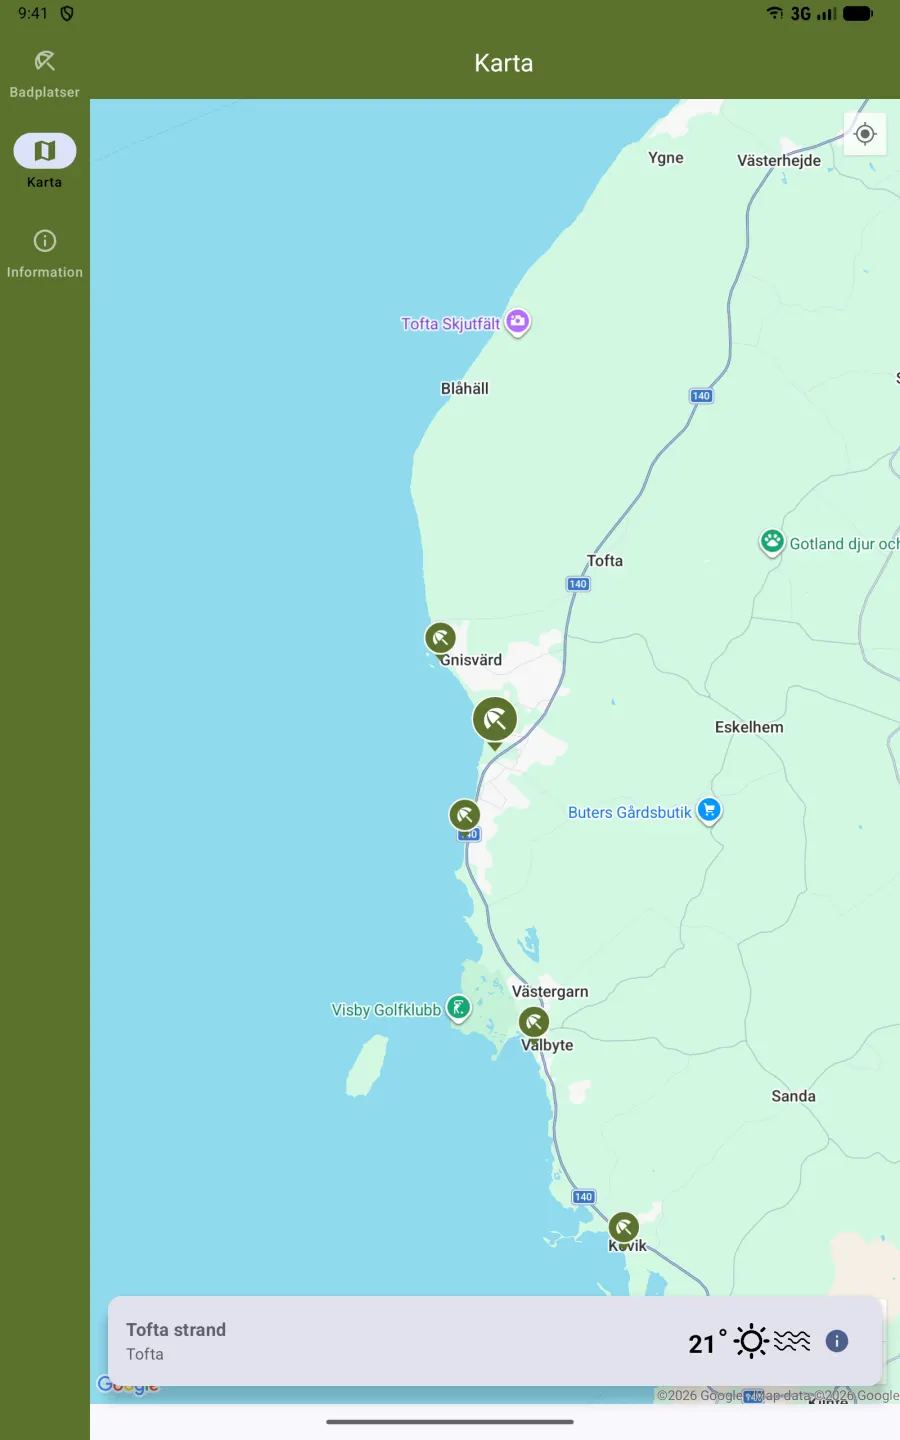Viewport: 900px width, 1440px height.
Task: Select the beach marker near Västergarn
Action: (534, 1022)
